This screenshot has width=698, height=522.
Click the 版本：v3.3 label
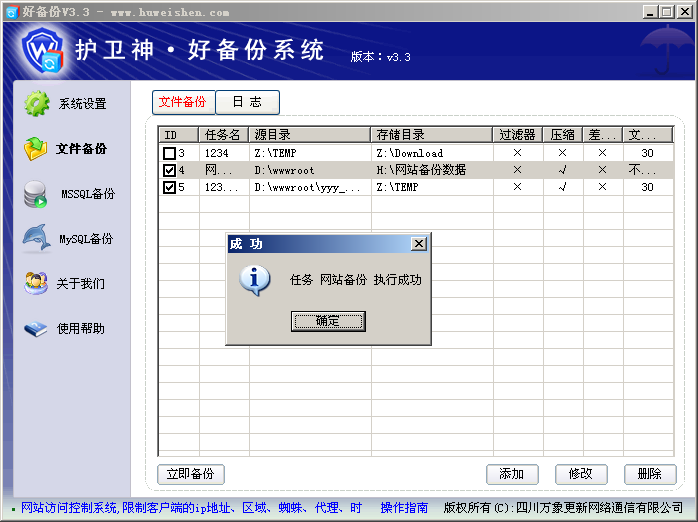381,57
